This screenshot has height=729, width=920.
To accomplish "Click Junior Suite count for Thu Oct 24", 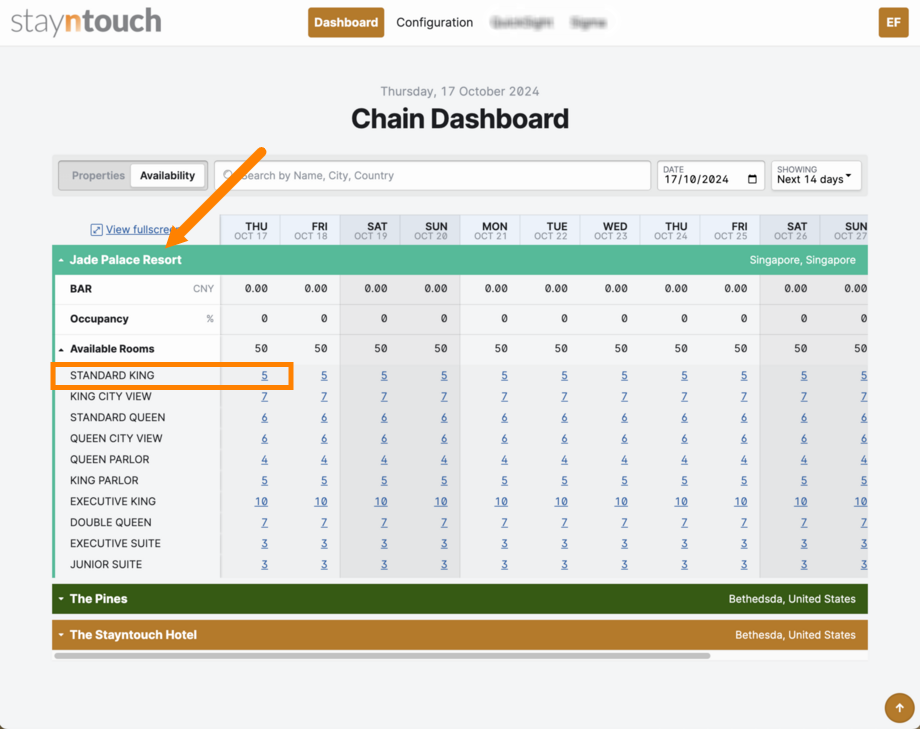I will click(x=684, y=565).
